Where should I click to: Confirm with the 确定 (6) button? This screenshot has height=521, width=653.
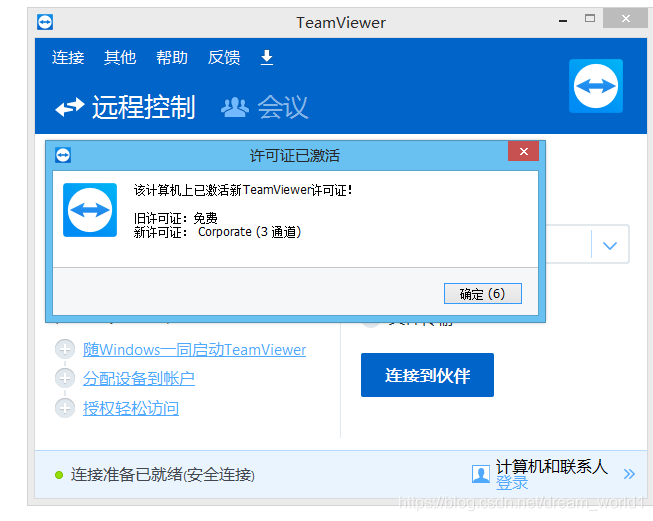[483, 294]
